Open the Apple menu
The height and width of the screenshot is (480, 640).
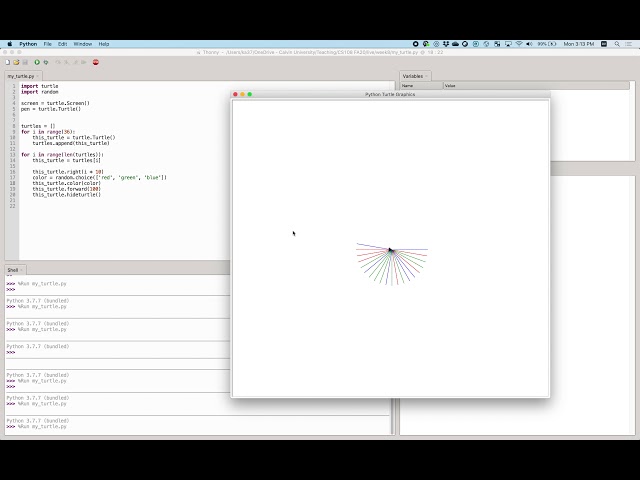(x=10, y=44)
